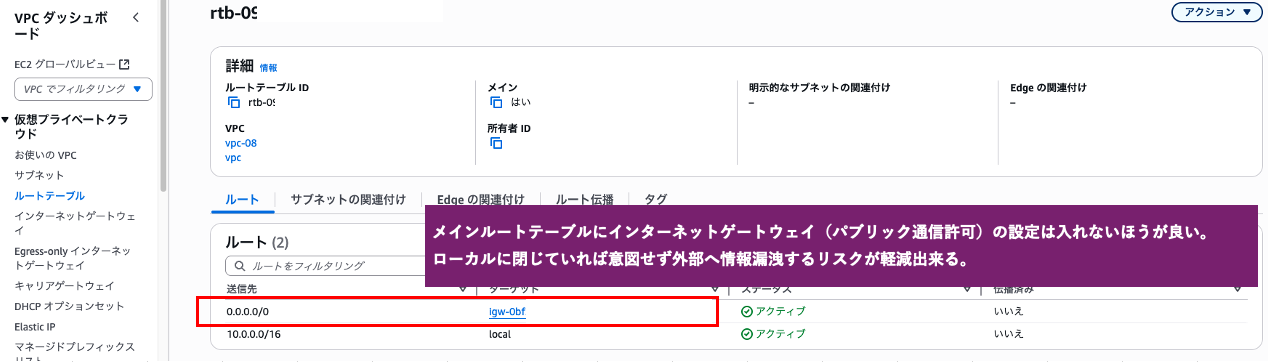Open the igw-0bf target link

[507, 311]
